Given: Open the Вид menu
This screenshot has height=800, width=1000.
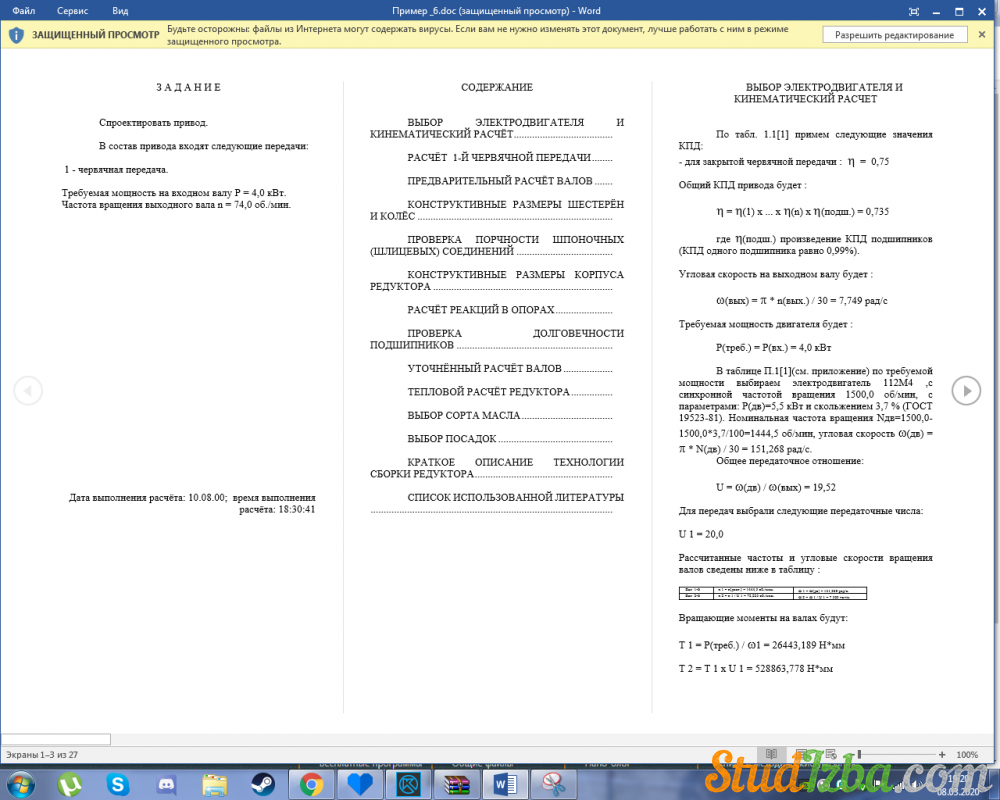Looking at the screenshot, I should [x=120, y=11].
